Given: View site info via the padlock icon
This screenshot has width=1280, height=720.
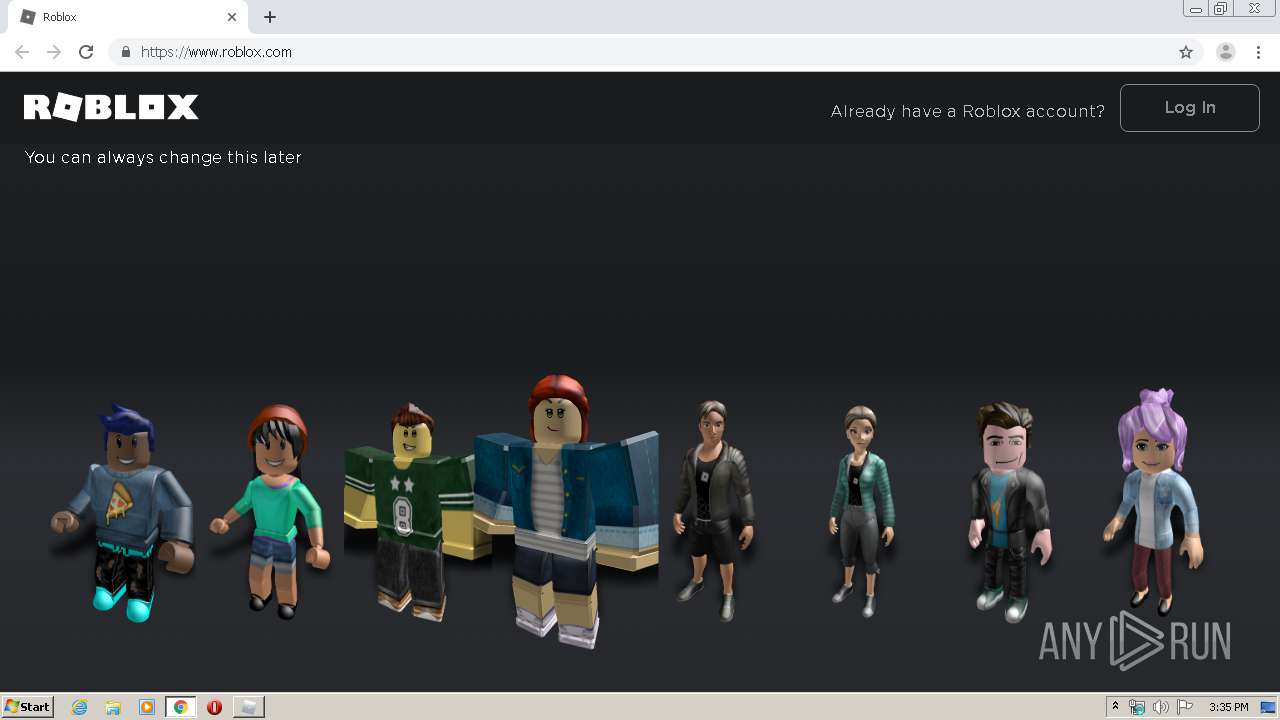Looking at the screenshot, I should pyautogui.click(x=125, y=52).
